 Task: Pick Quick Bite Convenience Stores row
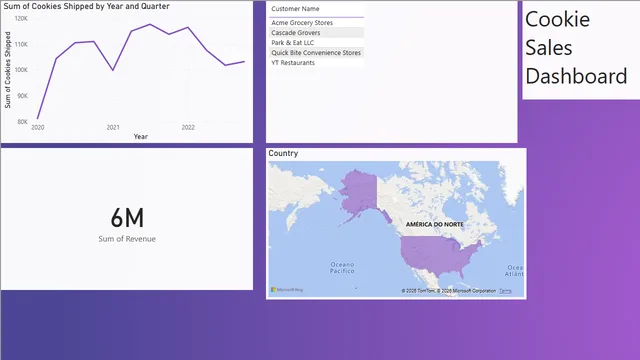[316, 53]
